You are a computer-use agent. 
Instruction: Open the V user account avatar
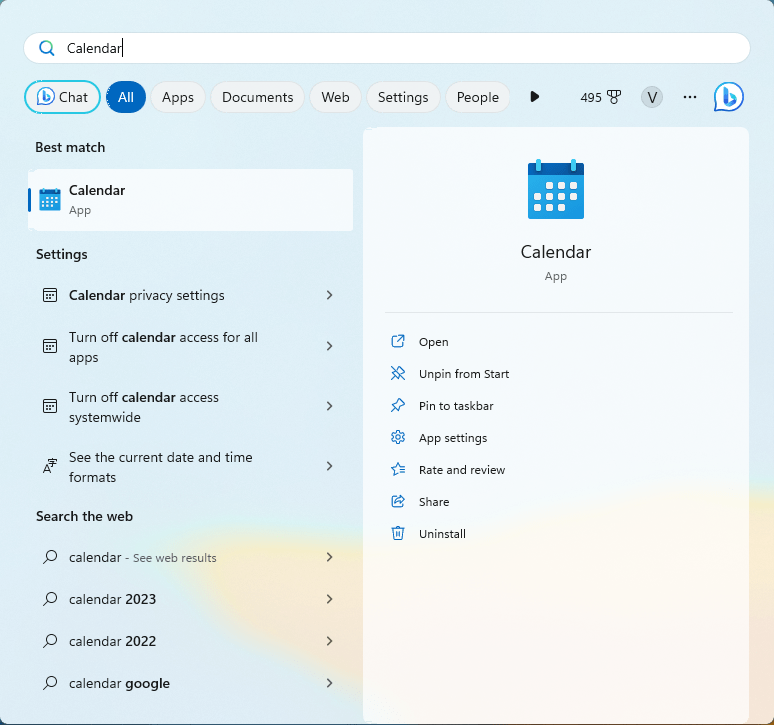[652, 97]
